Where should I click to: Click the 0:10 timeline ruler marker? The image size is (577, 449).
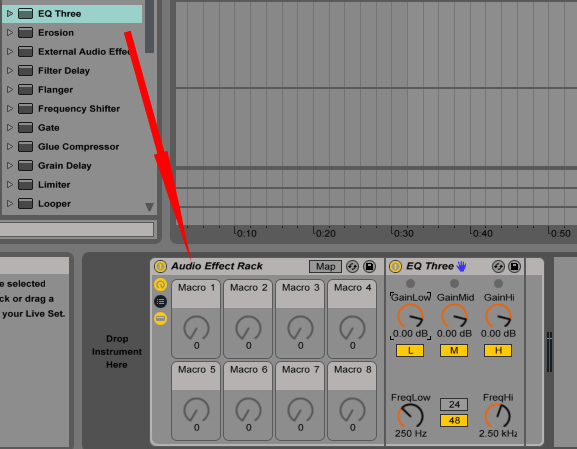pos(245,233)
